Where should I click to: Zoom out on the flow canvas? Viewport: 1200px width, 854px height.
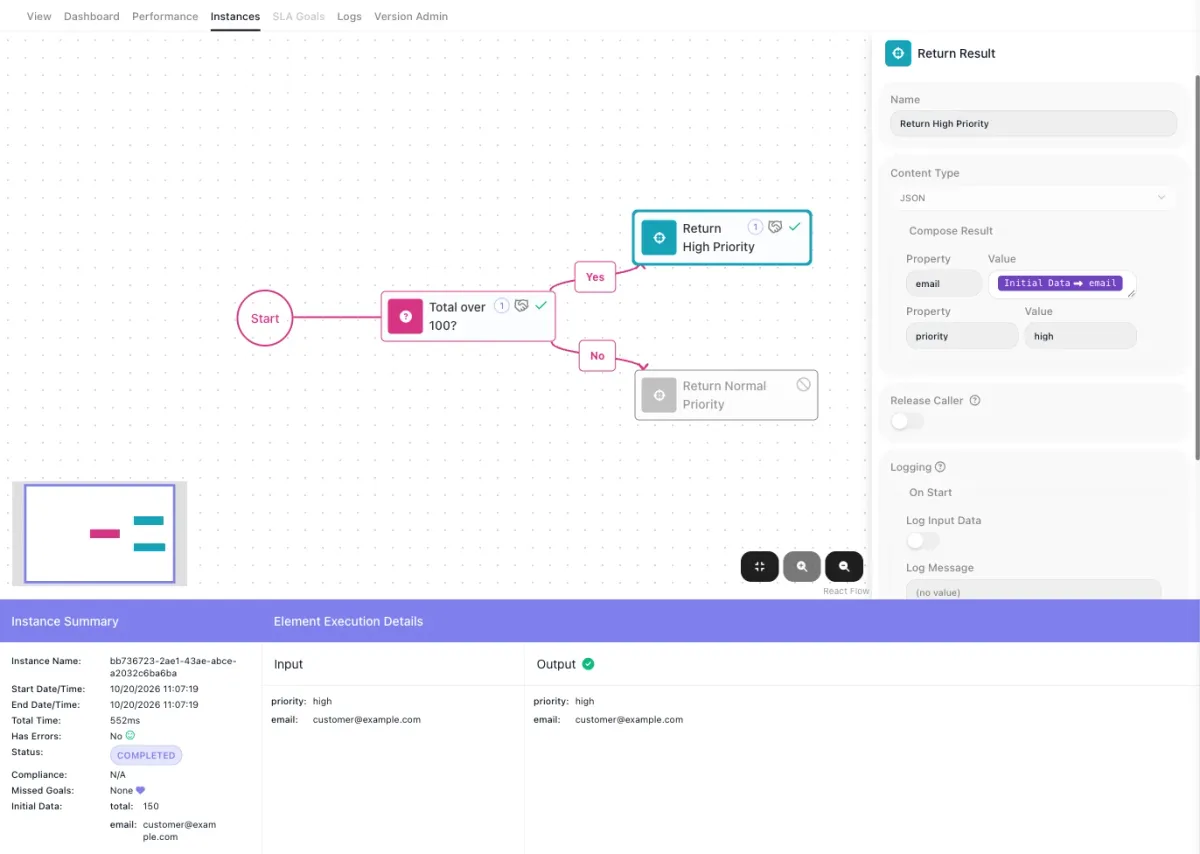(x=844, y=566)
